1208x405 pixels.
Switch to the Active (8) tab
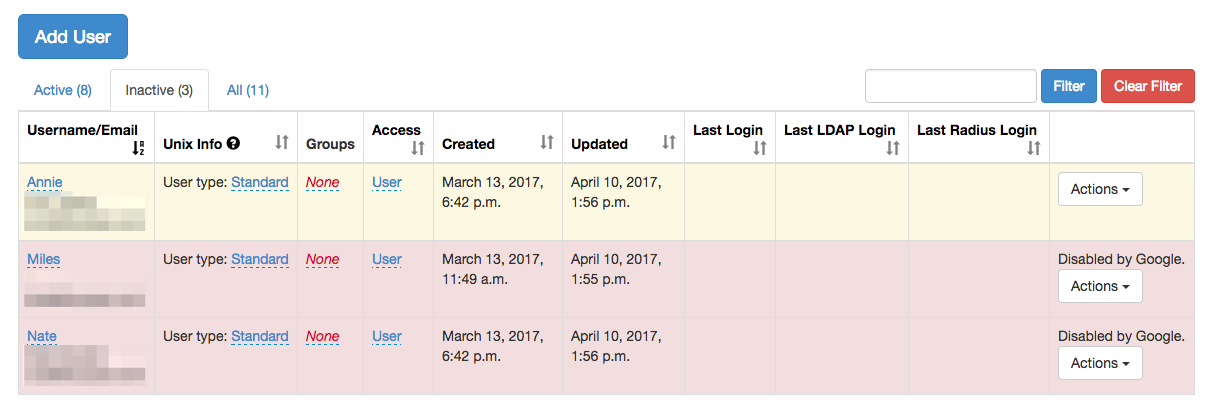coord(63,90)
